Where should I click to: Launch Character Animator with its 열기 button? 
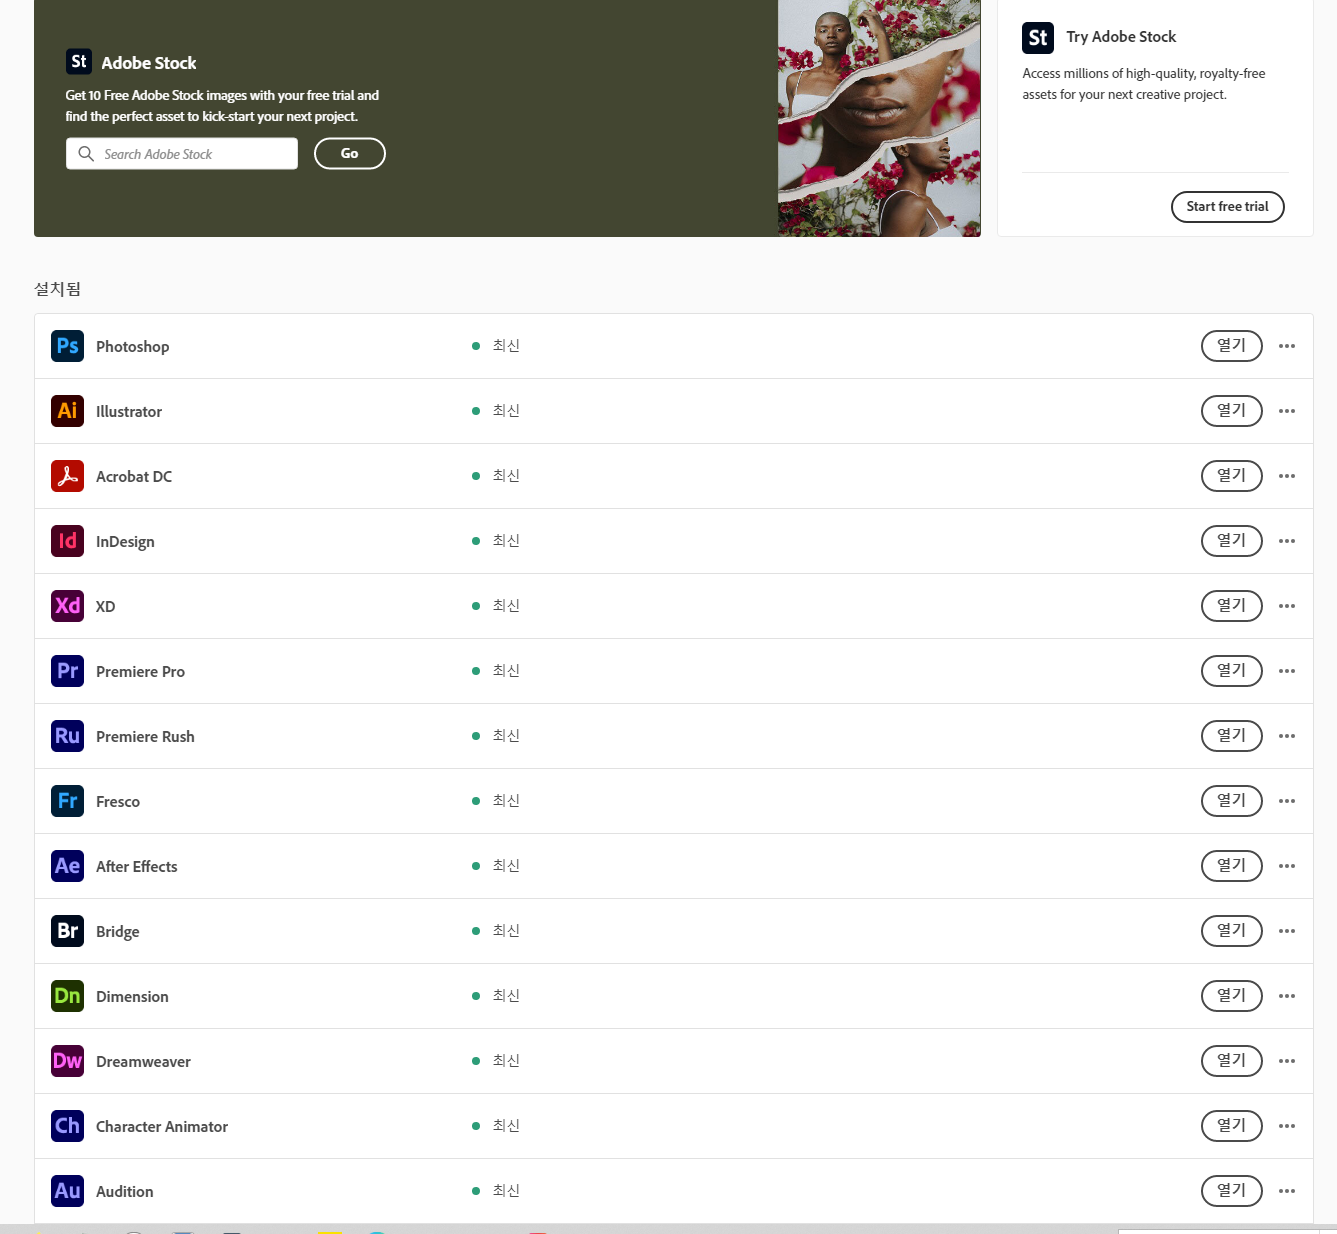tap(1232, 1126)
